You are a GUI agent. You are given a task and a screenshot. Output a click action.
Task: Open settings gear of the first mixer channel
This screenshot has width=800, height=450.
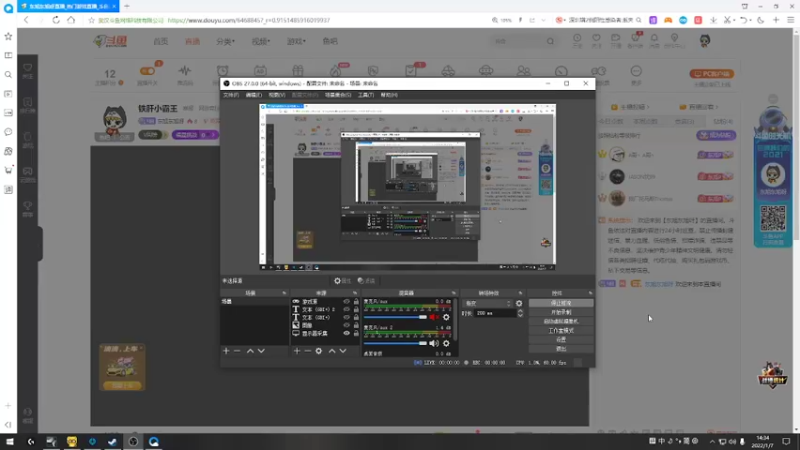tap(446, 317)
